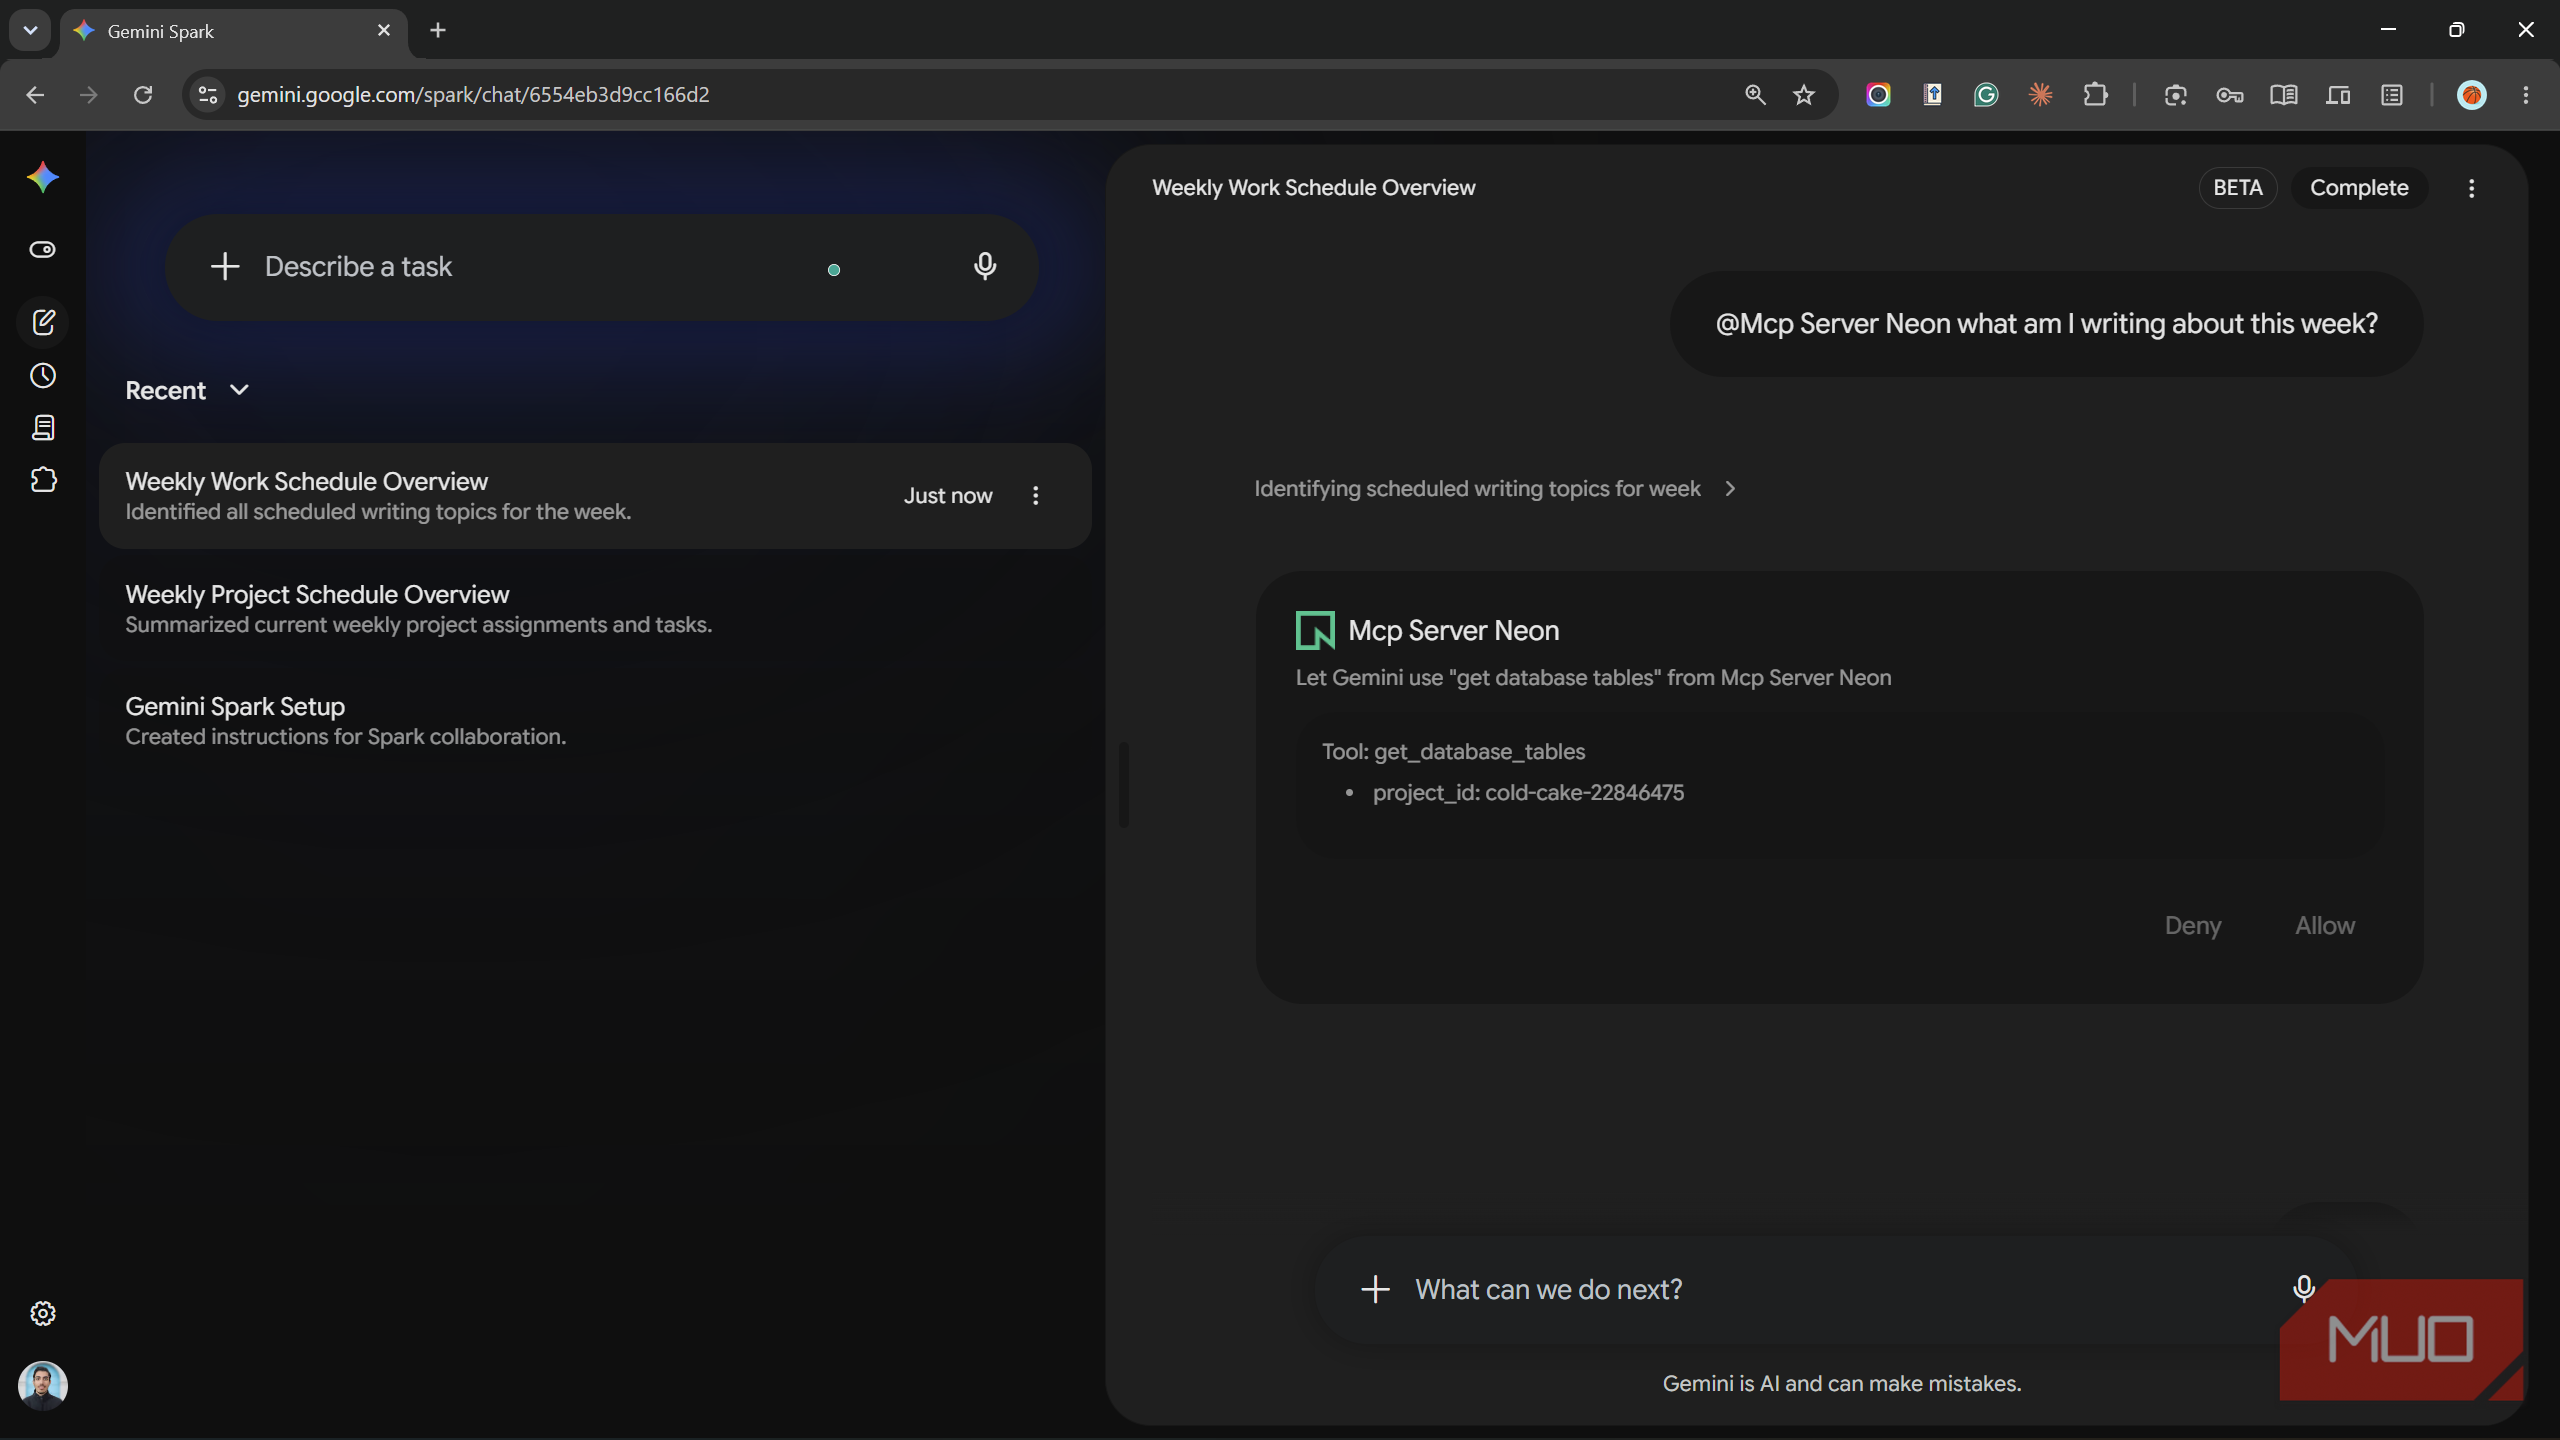
Task: Open Settings gear in the sidebar
Action: 43,1313
